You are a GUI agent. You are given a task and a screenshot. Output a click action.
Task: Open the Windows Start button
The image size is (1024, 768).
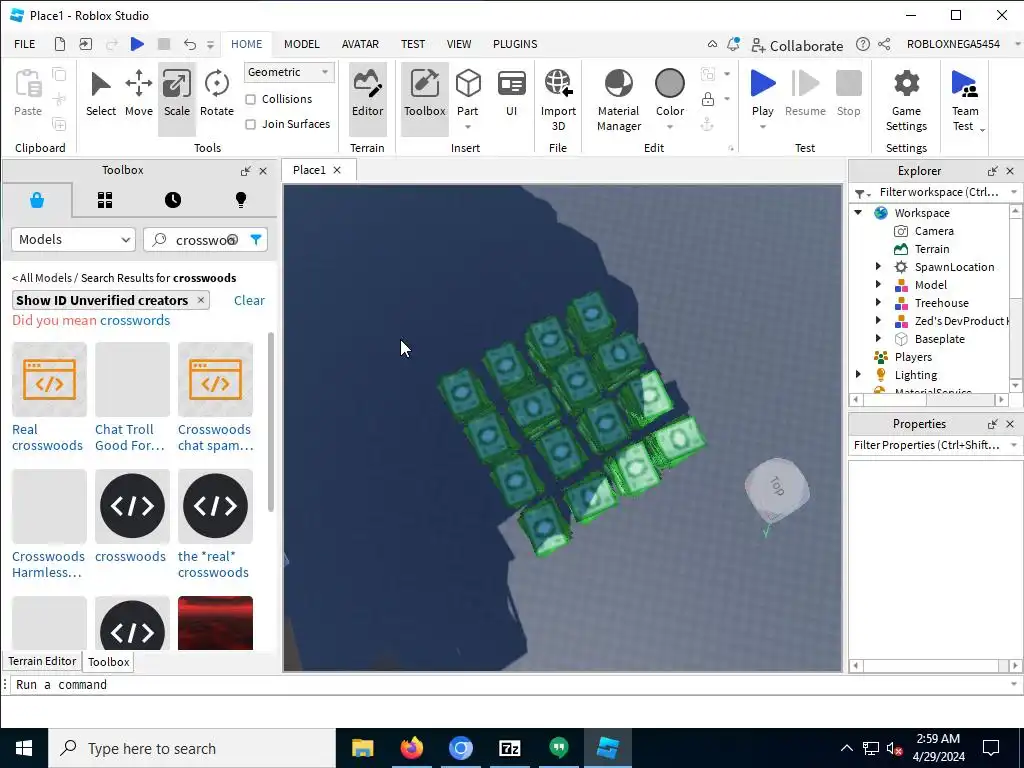[24, 748]
